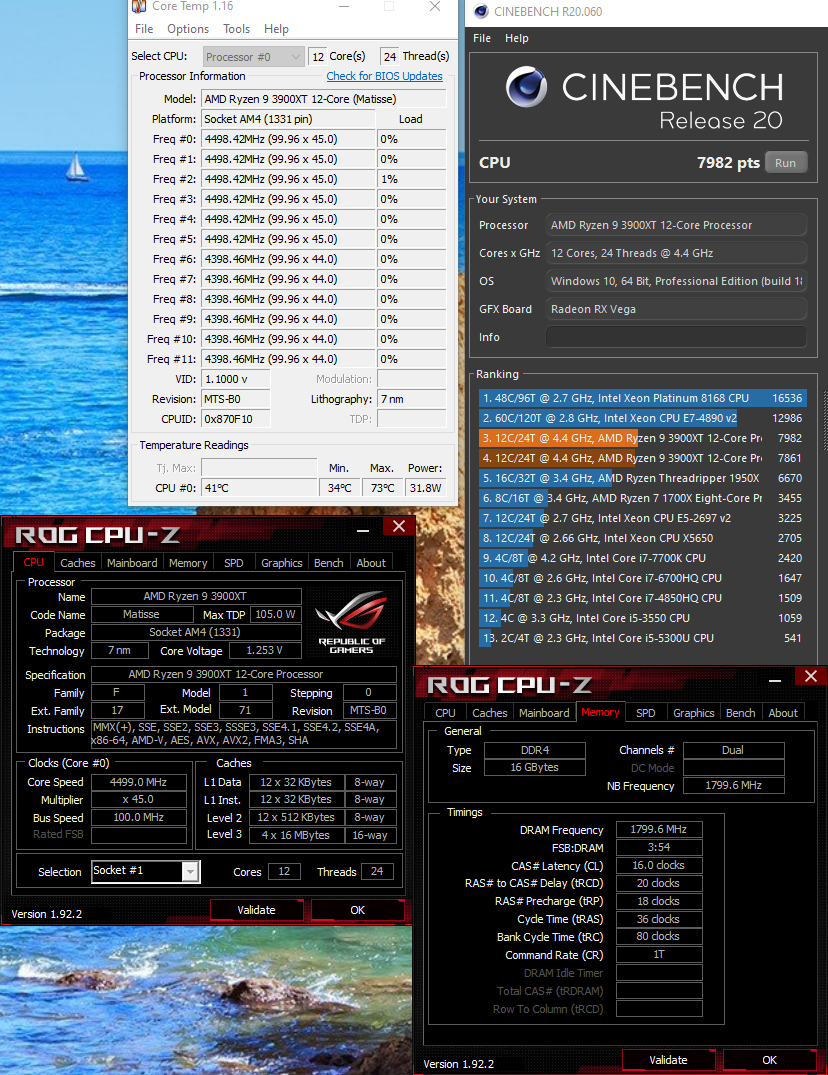Select the Xeon E7-4890 v2 ranking row

642,418
